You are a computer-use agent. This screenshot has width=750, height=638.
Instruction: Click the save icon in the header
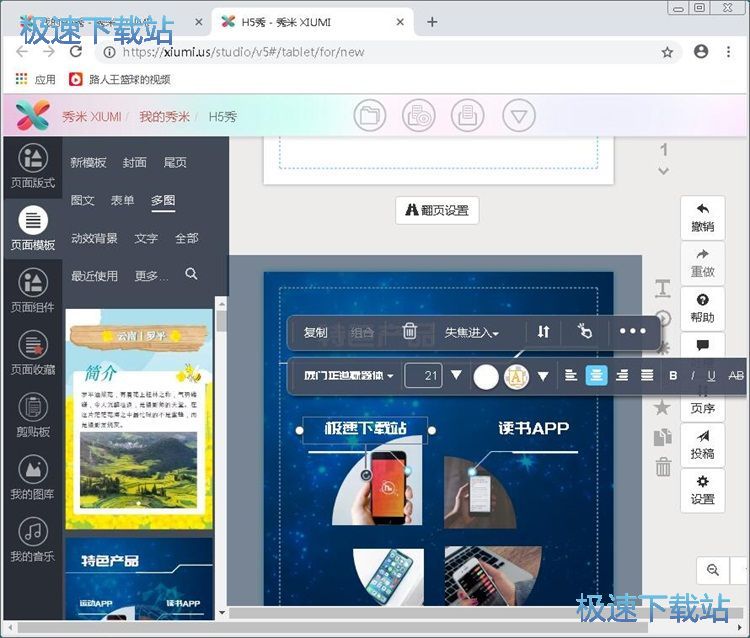468,116
